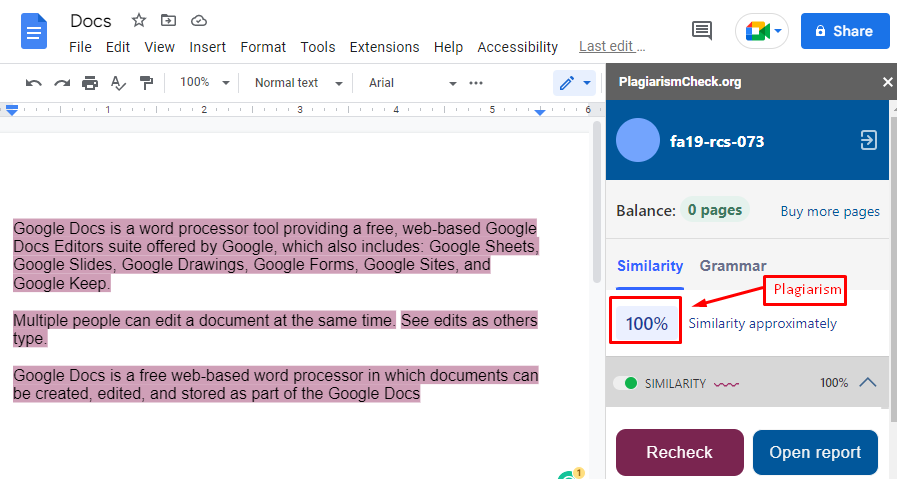Click the fa19-rcs-073 profile avatar

[638, 140]
